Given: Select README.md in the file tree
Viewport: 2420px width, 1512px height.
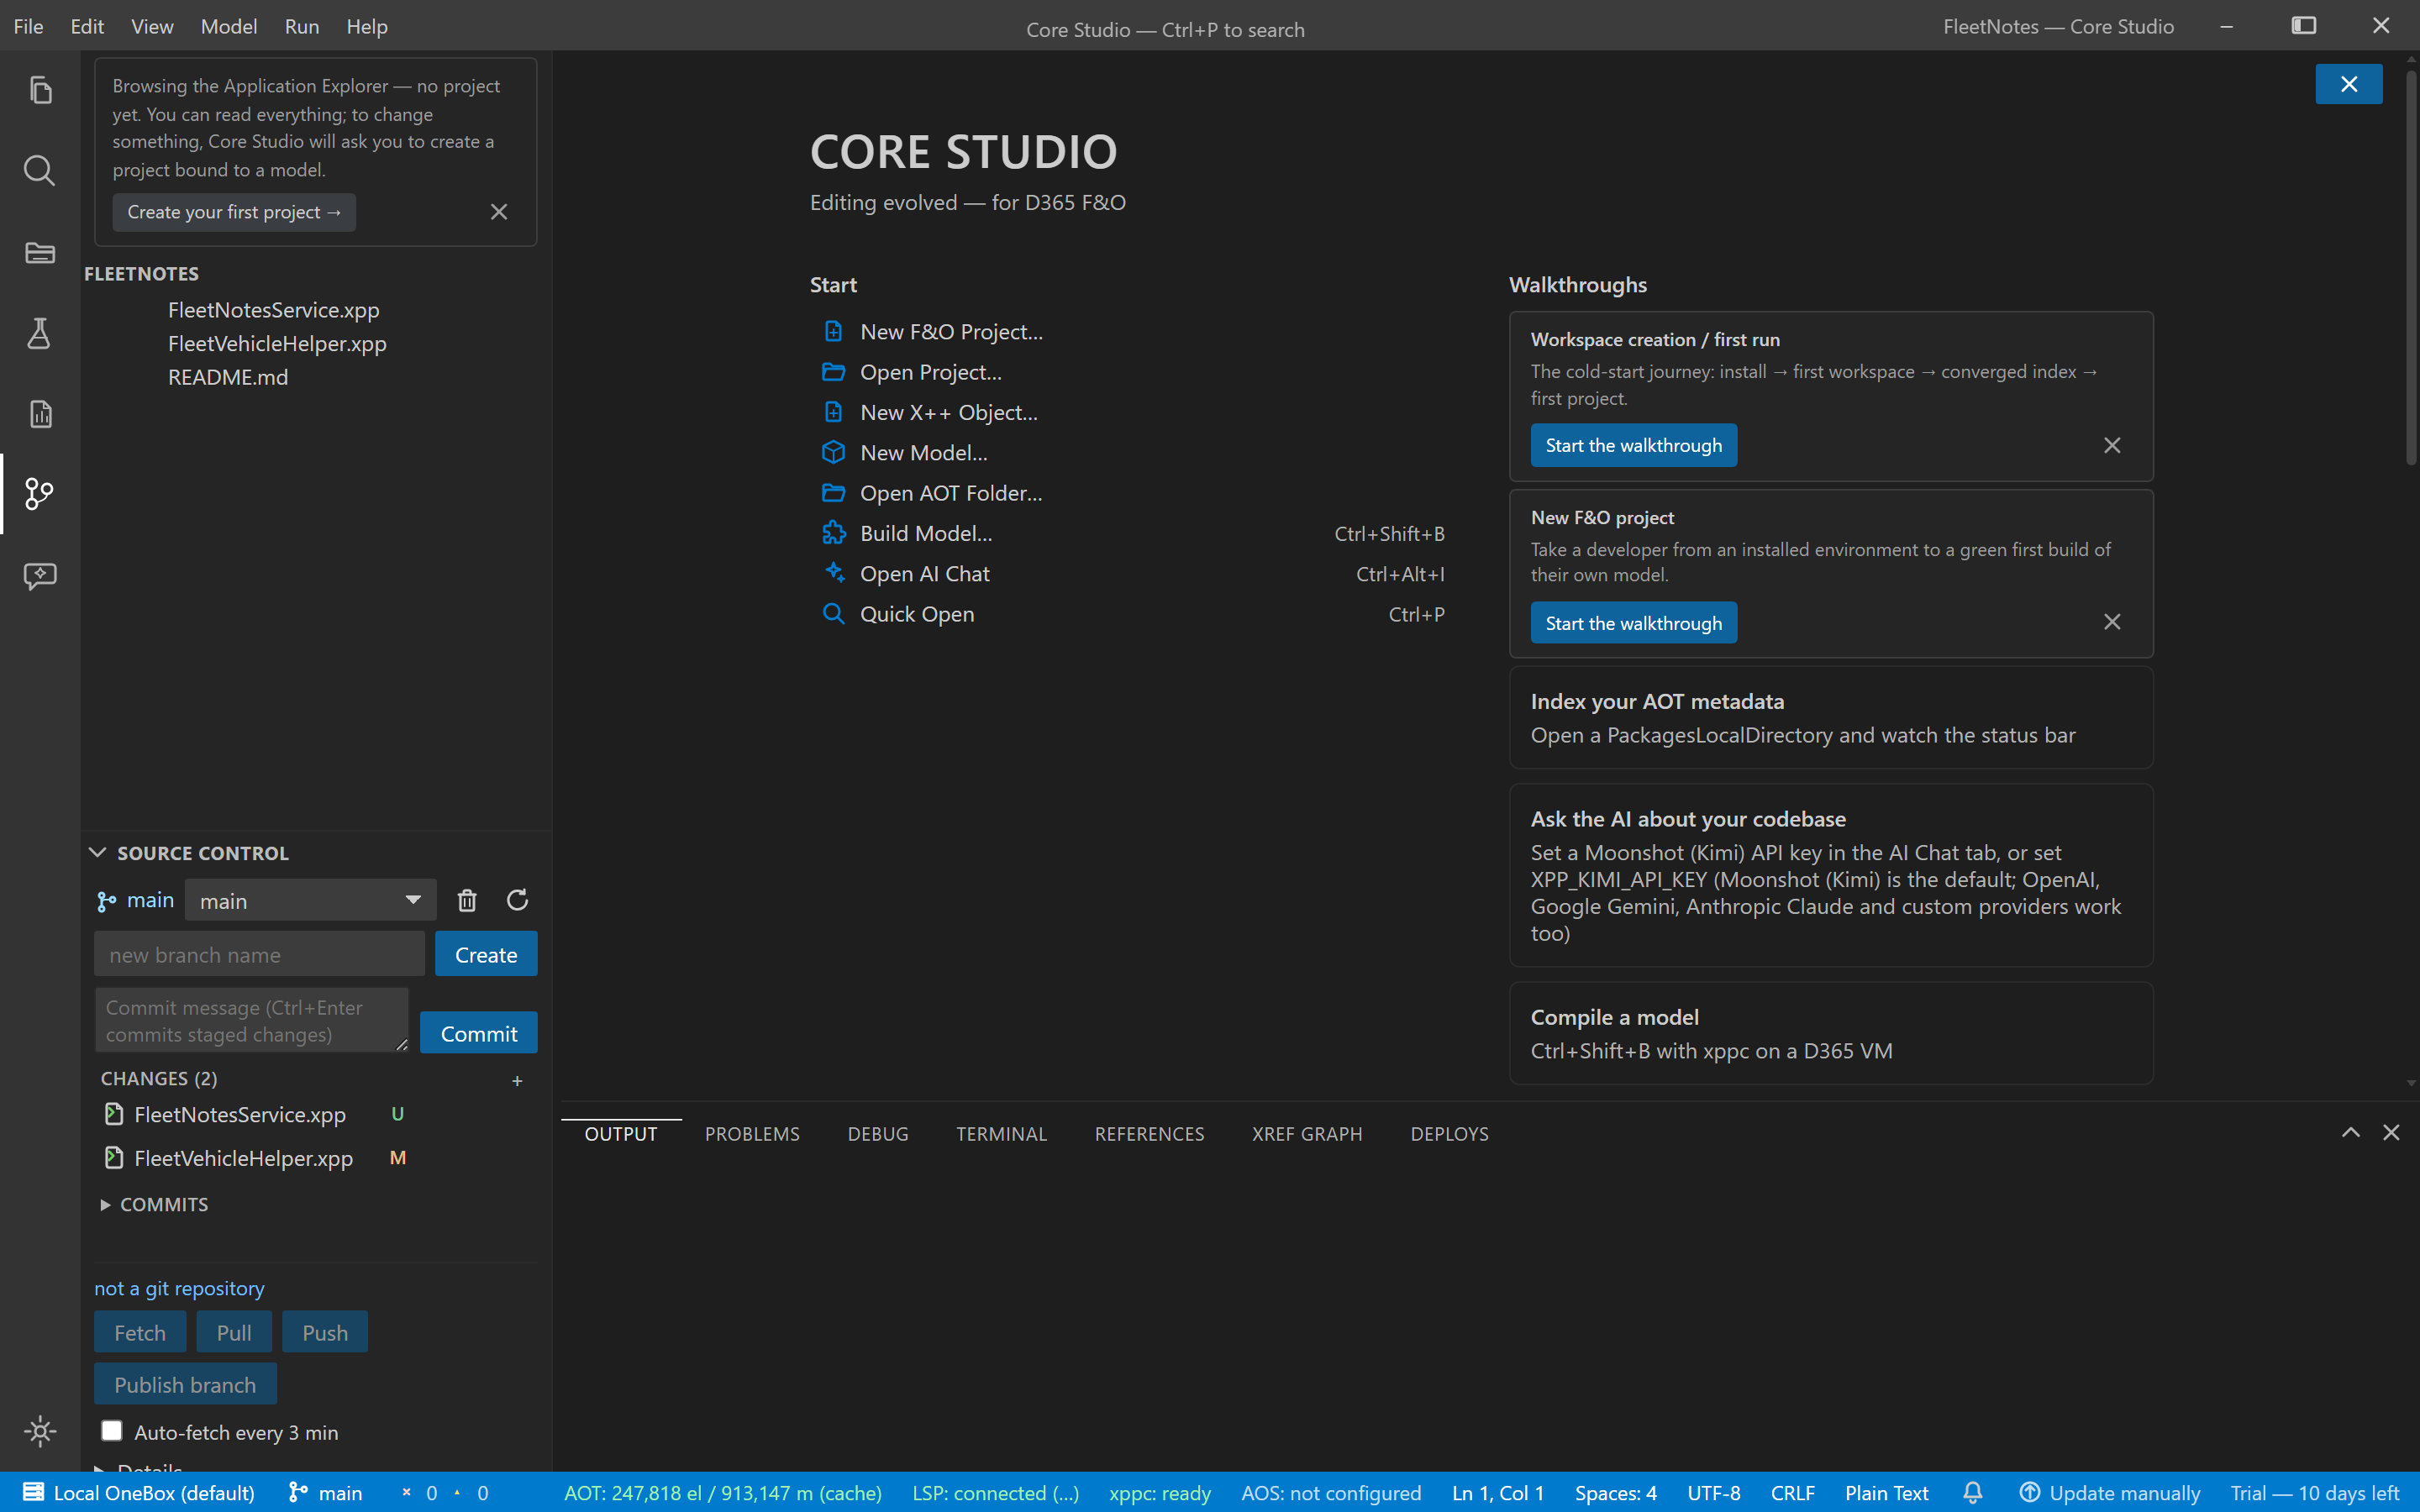Looking at the screenshot, I should click(x=228, y=377).
